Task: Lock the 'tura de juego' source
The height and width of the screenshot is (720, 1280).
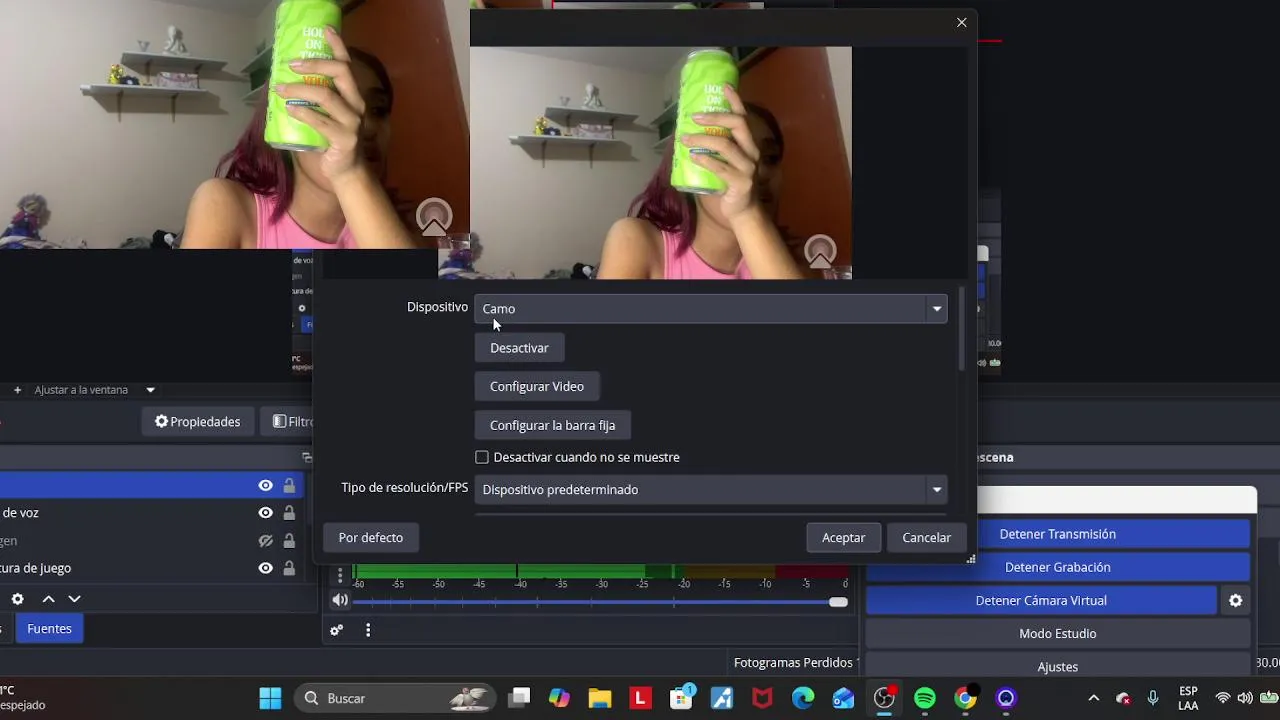Action: [x=289, y=568]
